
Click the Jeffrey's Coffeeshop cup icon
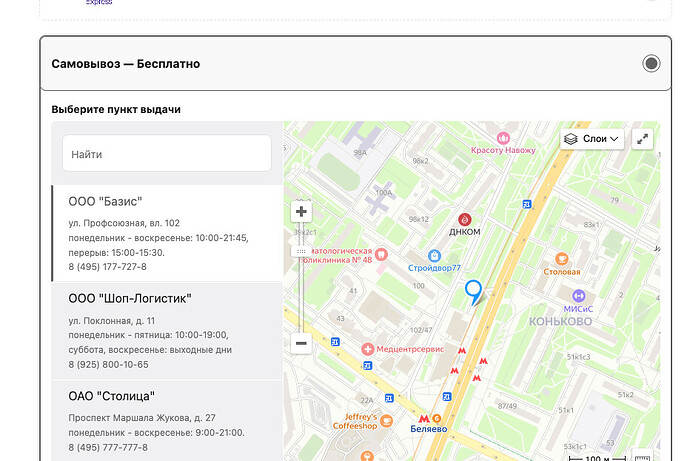pyautogui.click(x=386, y=421)
